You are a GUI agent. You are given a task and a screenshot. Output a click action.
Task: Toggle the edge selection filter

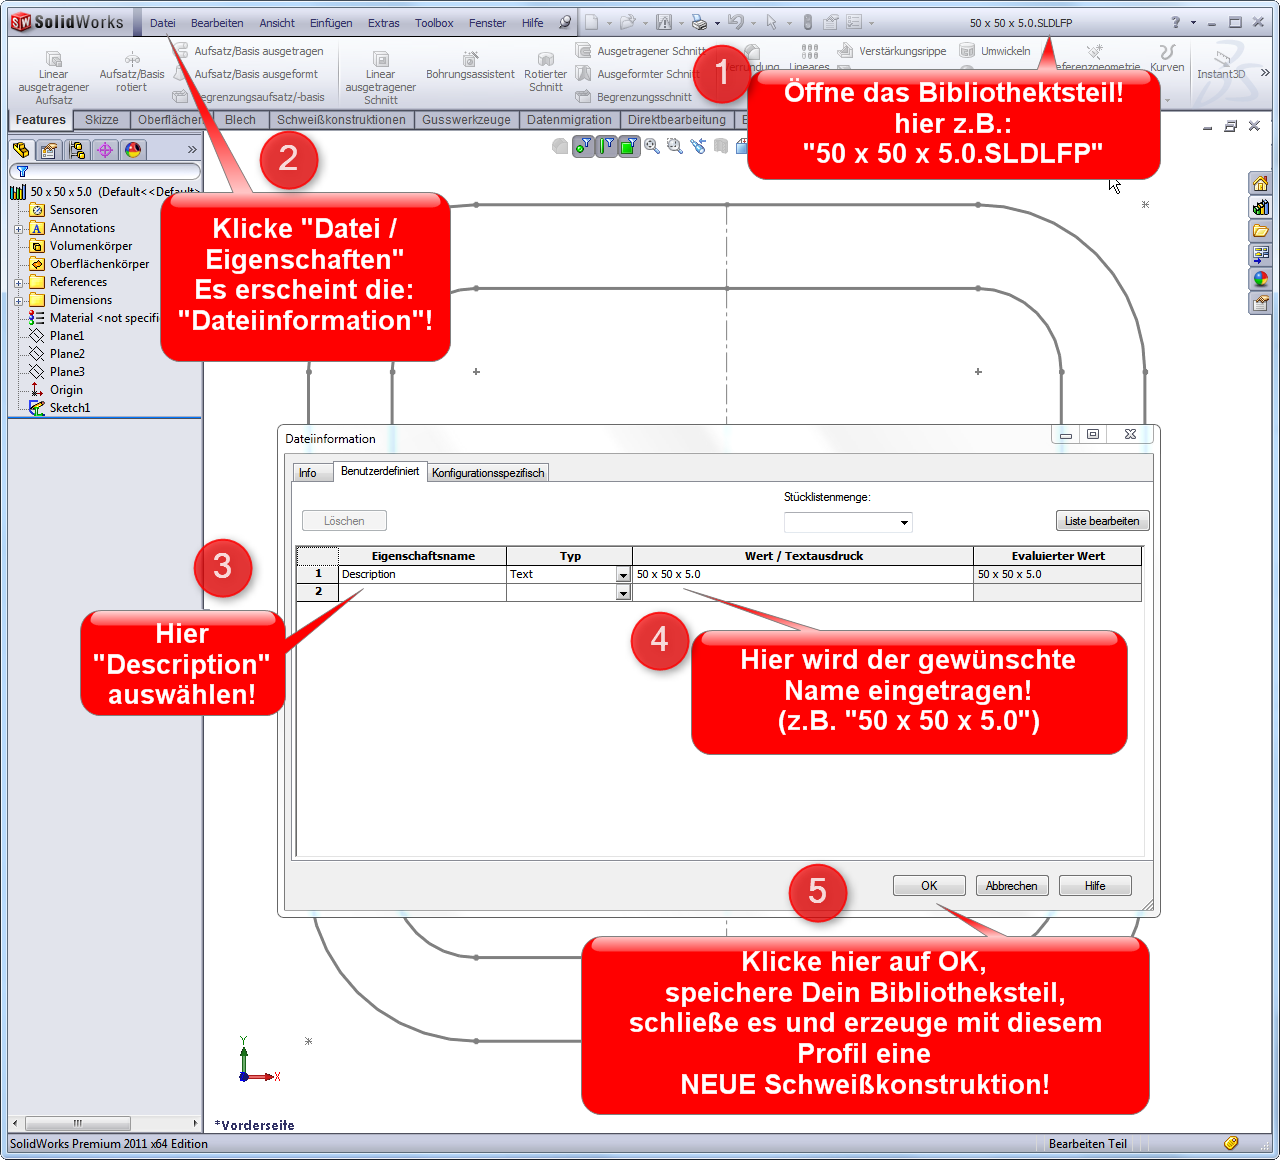tap(606, 146)
